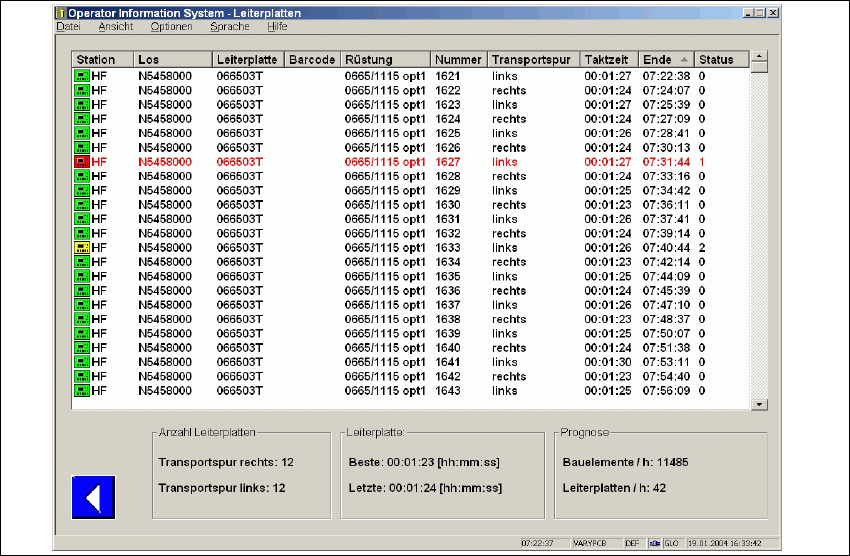
Task: Open the Sprache menu
Action: (x=230, y=27)
